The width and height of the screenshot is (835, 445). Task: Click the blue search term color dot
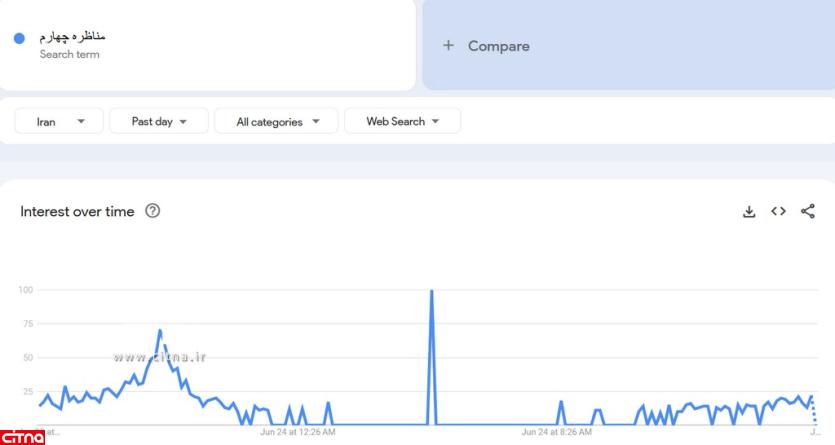tap(19, 38)
